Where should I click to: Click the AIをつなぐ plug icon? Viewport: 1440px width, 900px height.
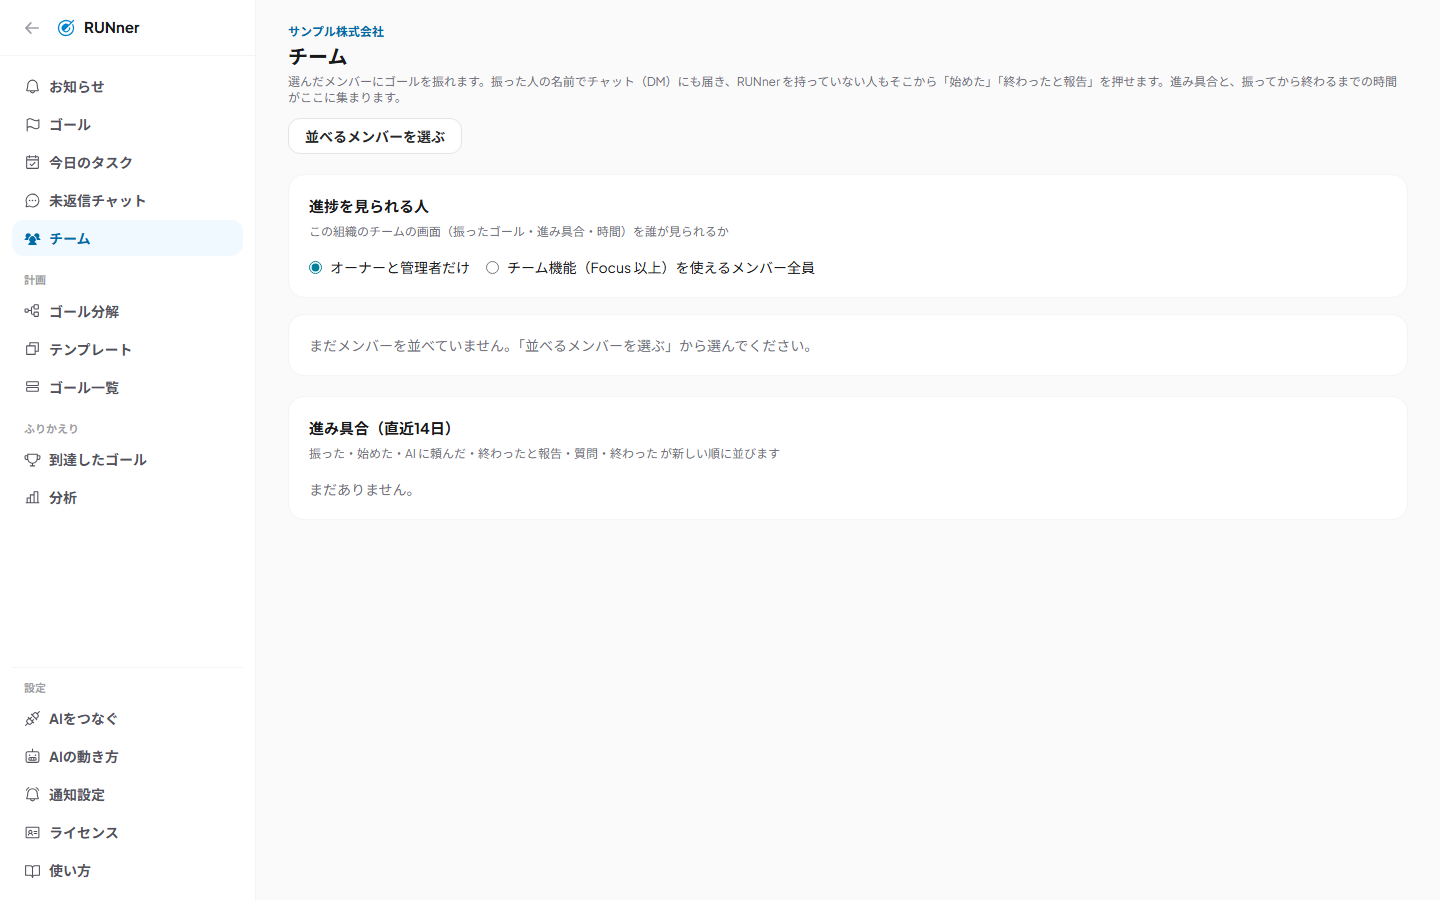(32, 719)
